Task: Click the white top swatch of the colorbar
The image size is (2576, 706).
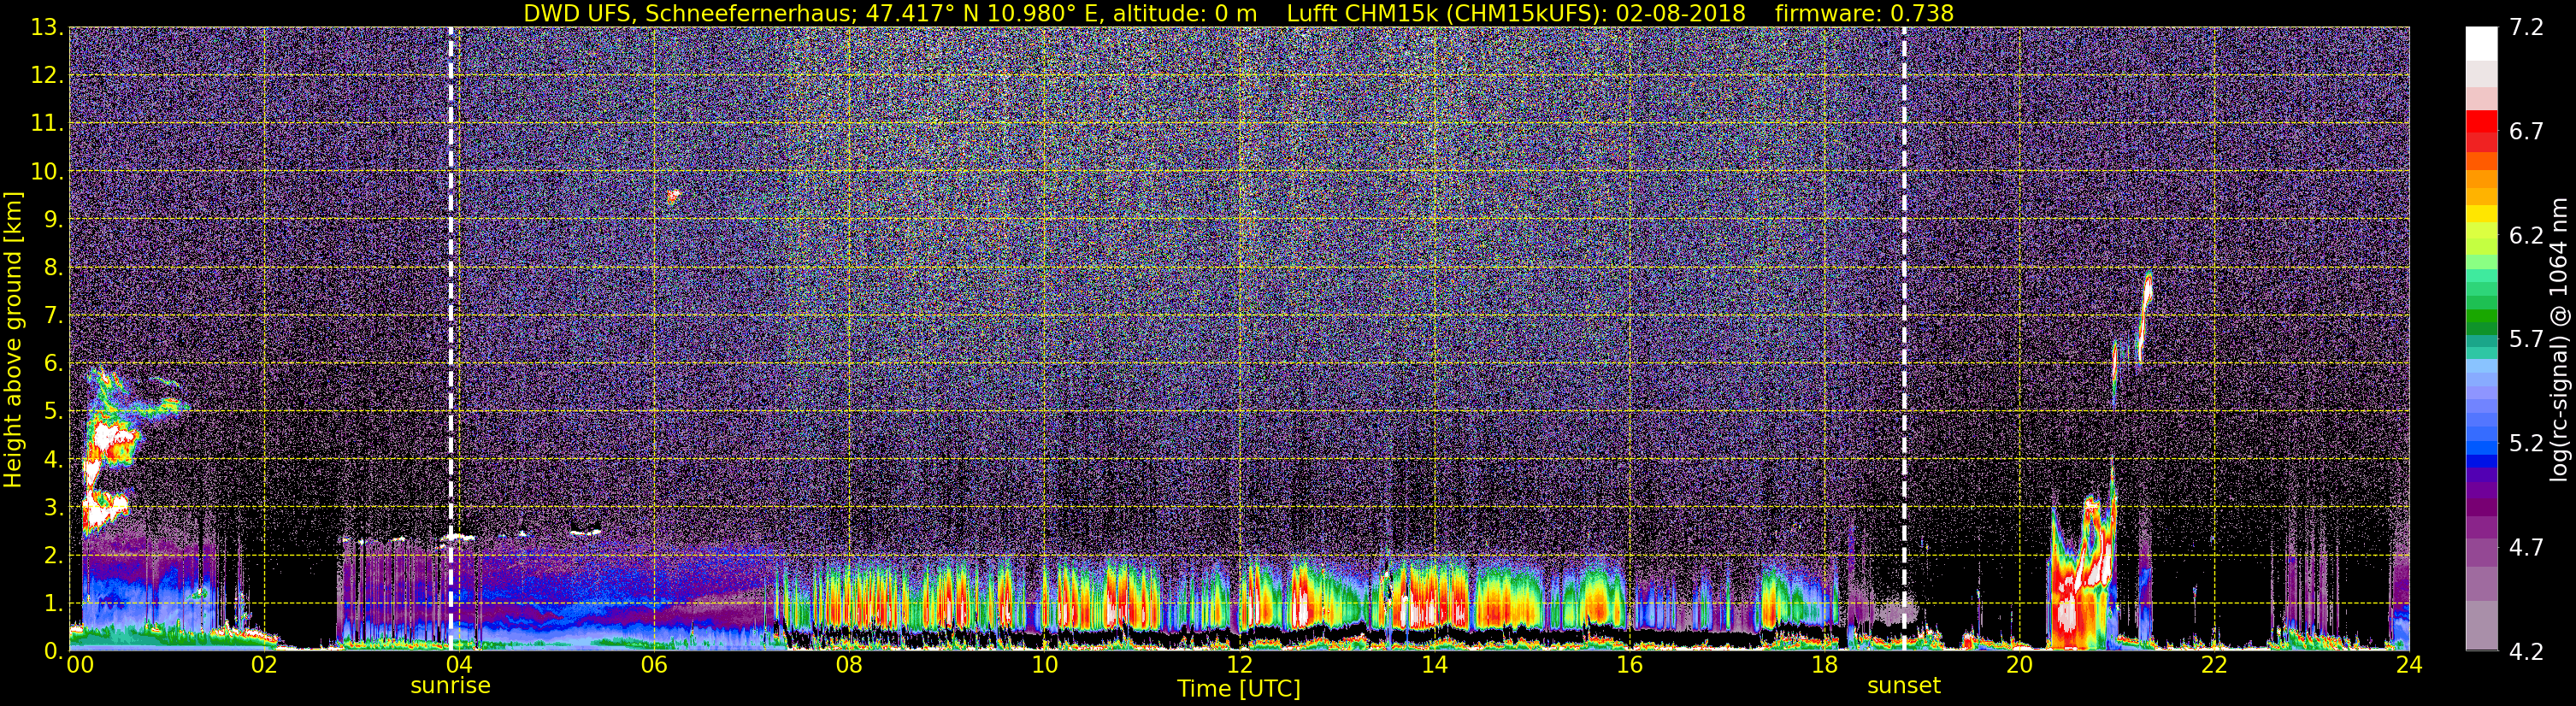Action: (x=2481, y=44)
